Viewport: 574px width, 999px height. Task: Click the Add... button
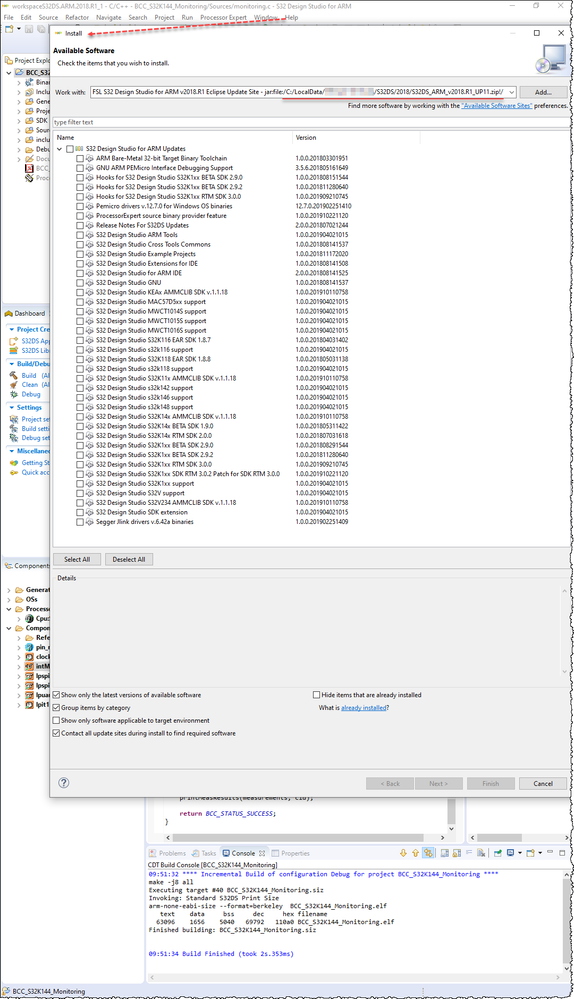(x=543, y=92)
